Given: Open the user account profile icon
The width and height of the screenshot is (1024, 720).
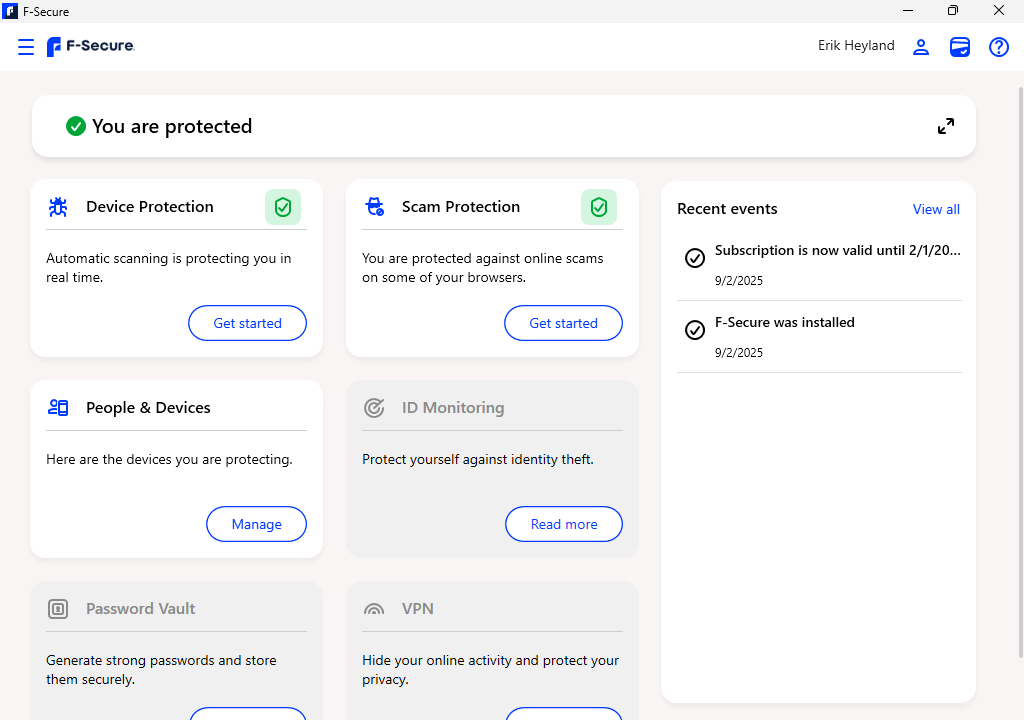Looking at the screenshot, I should coord(921,47).
